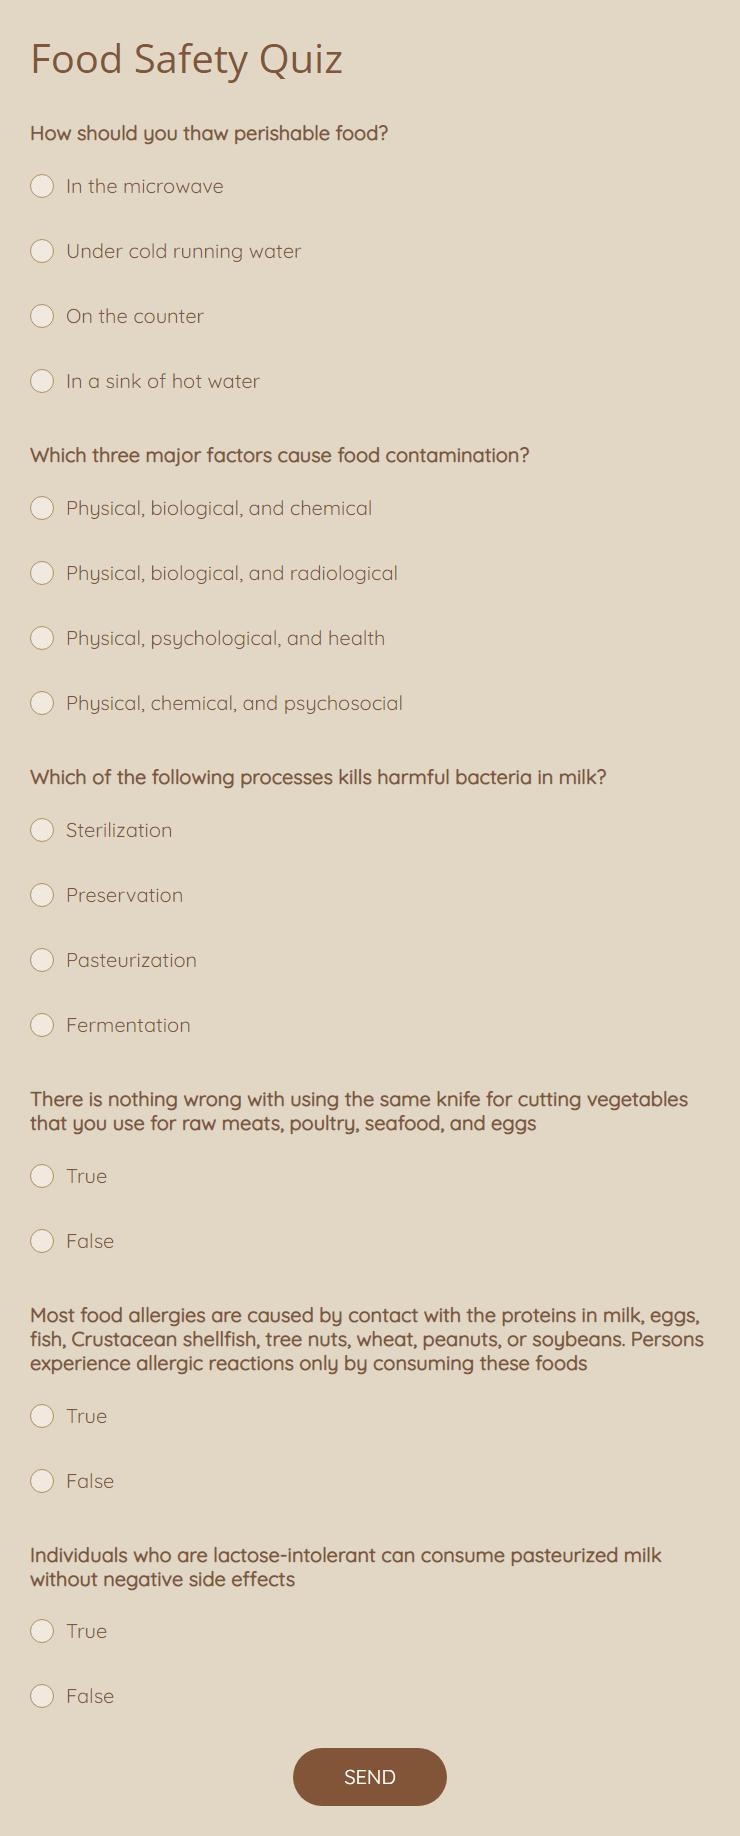This screenshot has width=740, height=1836.
Task: Pick "Physical, psychological, and health" option
Action: [x=42, y=638]
